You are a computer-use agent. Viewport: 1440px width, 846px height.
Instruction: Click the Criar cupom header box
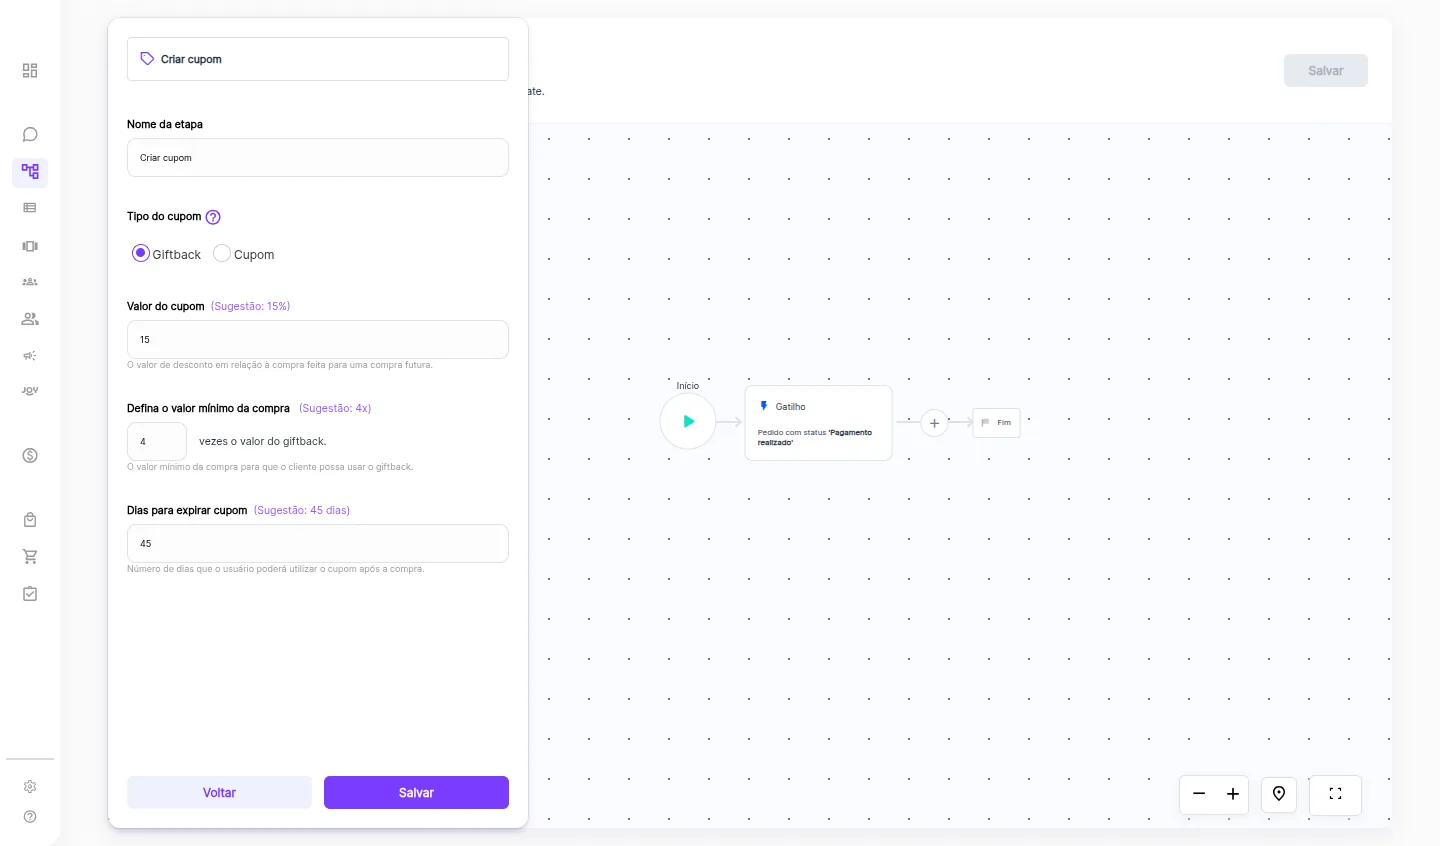click(318, 59)
